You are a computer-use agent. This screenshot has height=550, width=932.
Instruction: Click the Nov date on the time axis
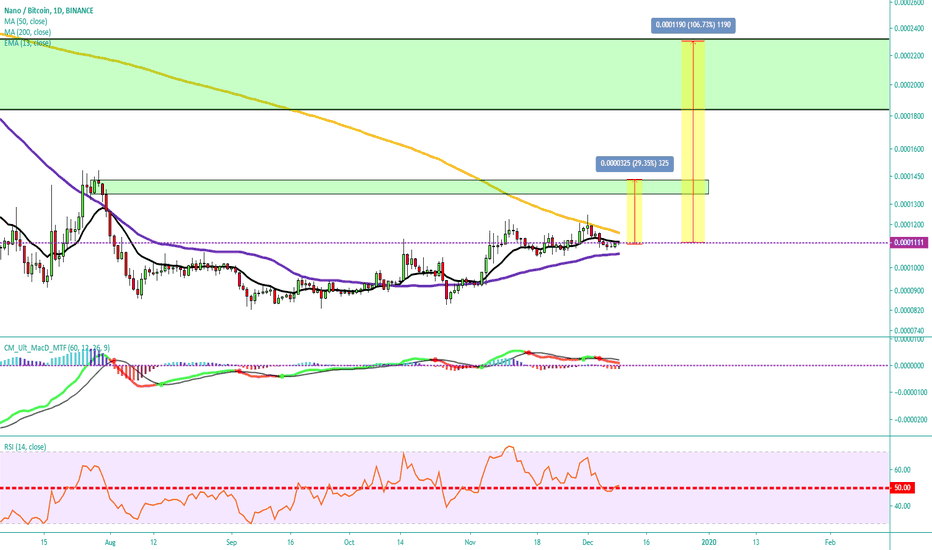coord(470,542)
